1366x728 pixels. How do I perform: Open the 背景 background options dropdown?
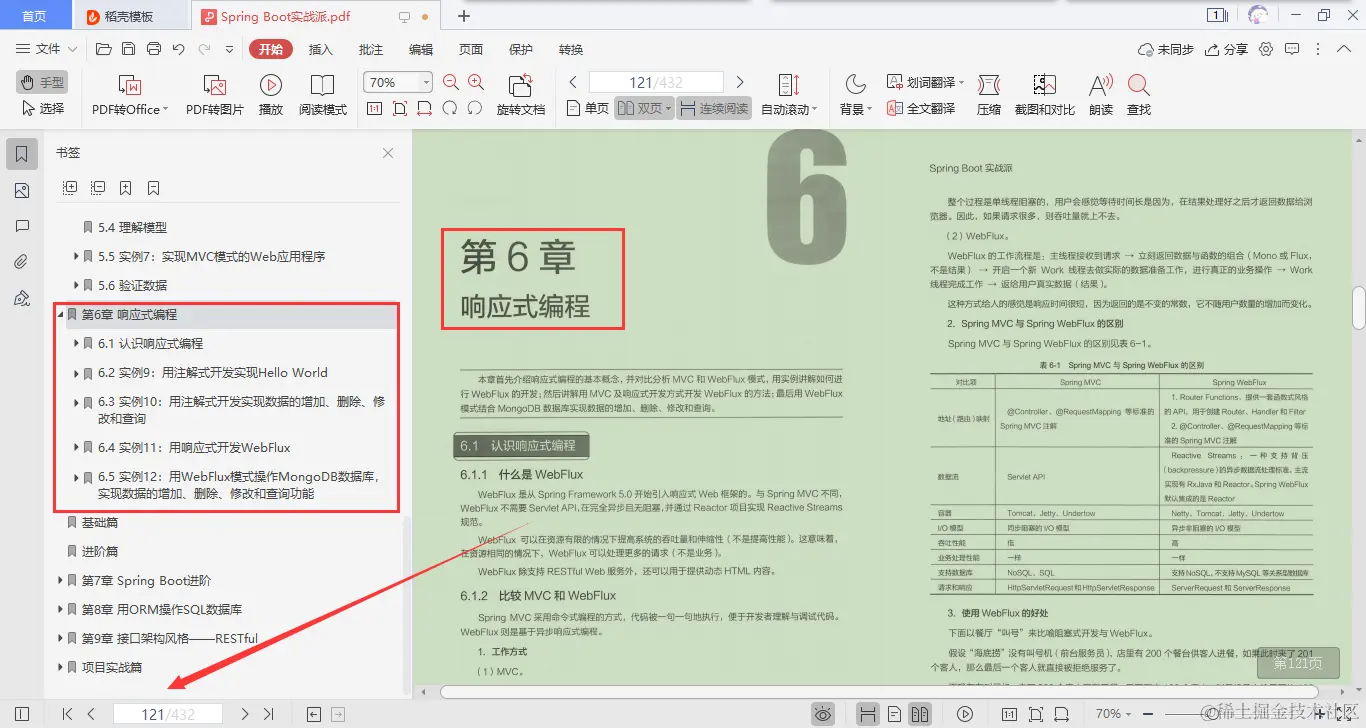point(857,107)
